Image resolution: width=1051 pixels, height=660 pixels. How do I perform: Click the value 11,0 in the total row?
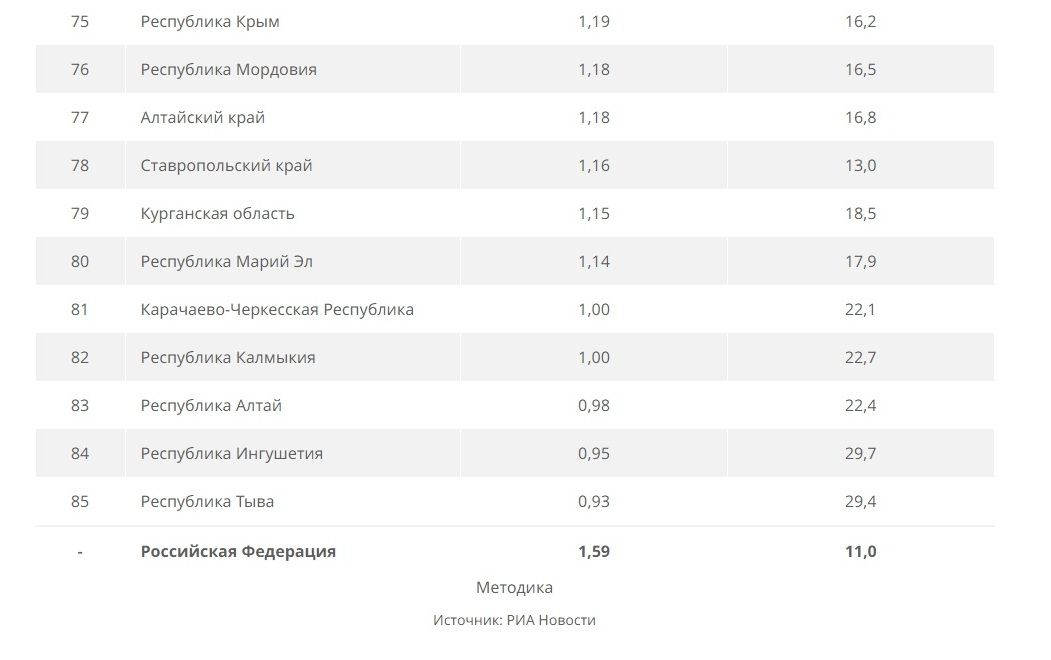(x=861, y=551)
